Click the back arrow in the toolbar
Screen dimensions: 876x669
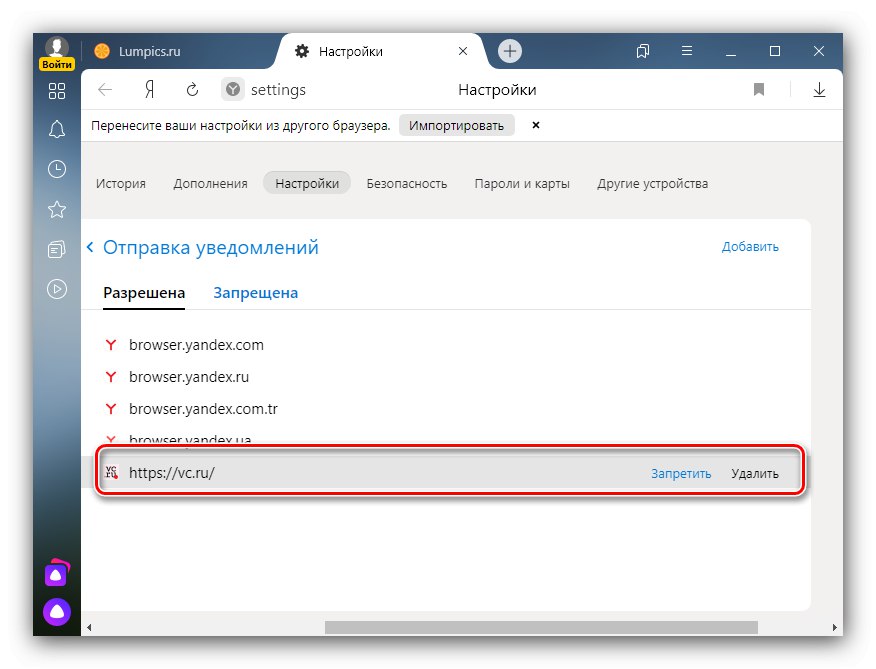coord(105,89)
